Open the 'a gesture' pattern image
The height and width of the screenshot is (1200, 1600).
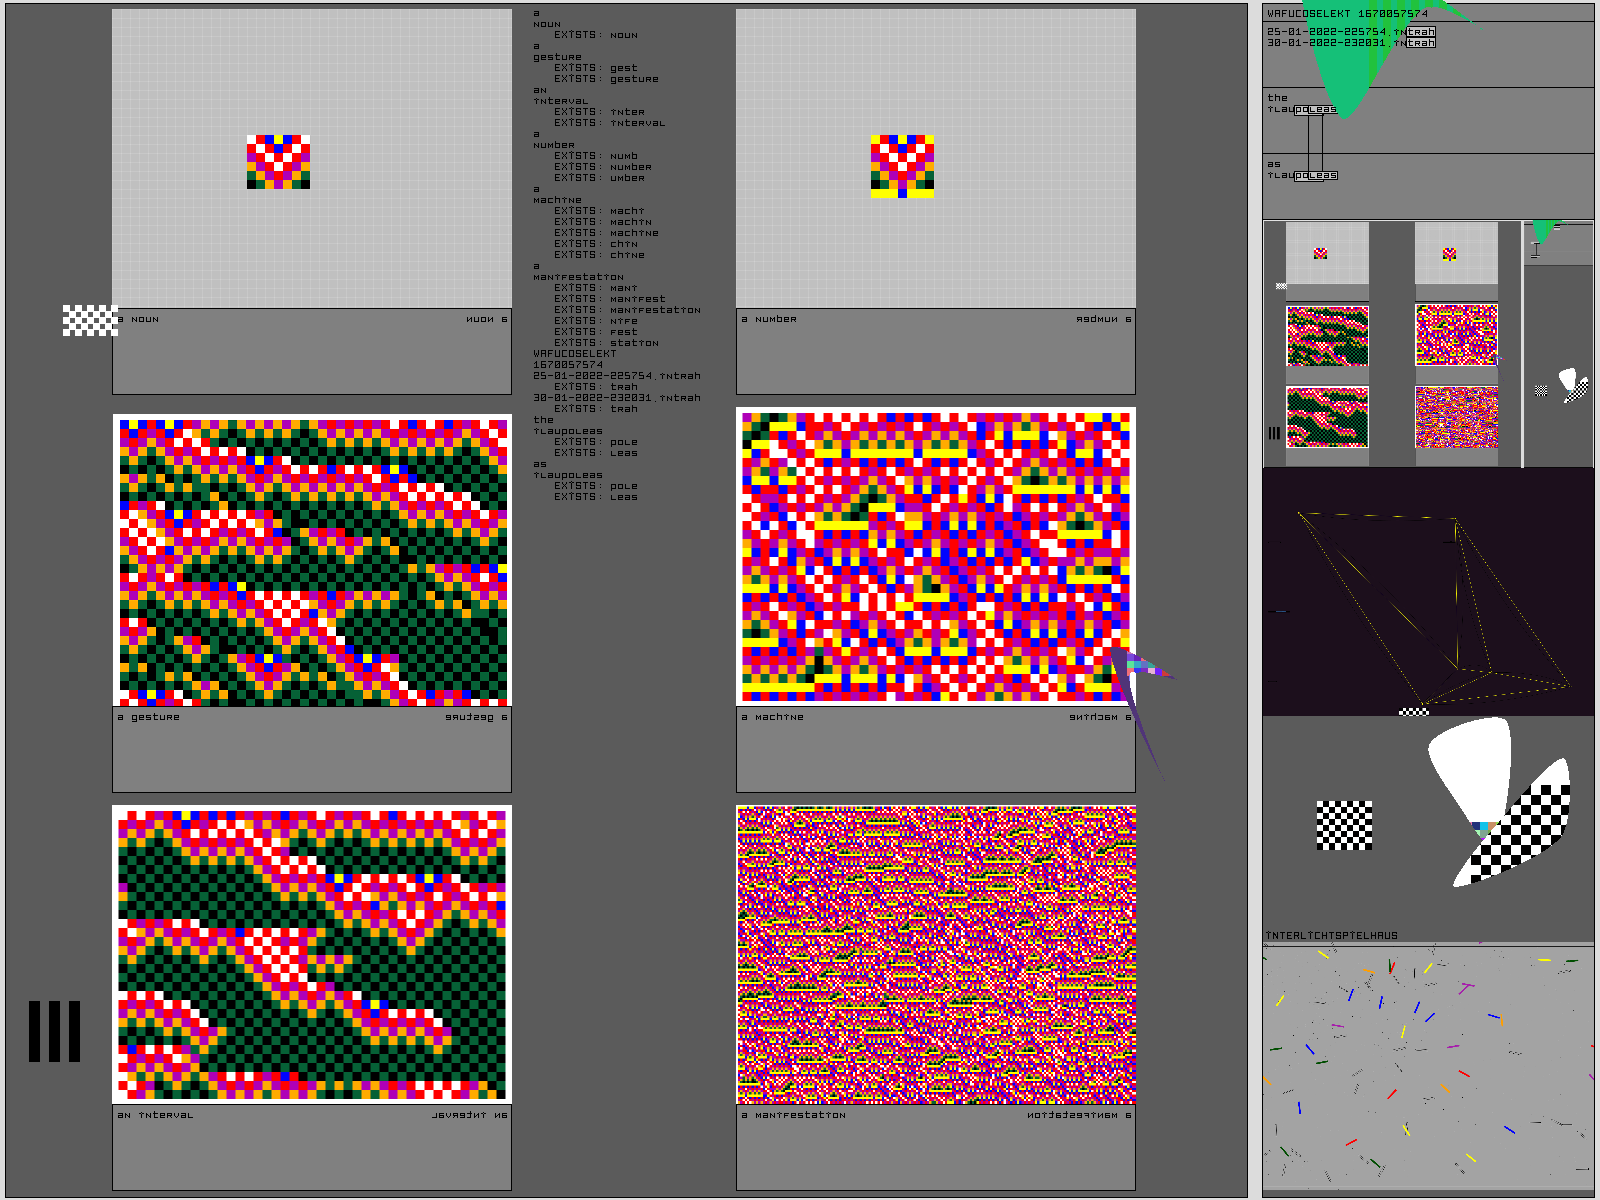pyautogui.click(x=312, y=561)
